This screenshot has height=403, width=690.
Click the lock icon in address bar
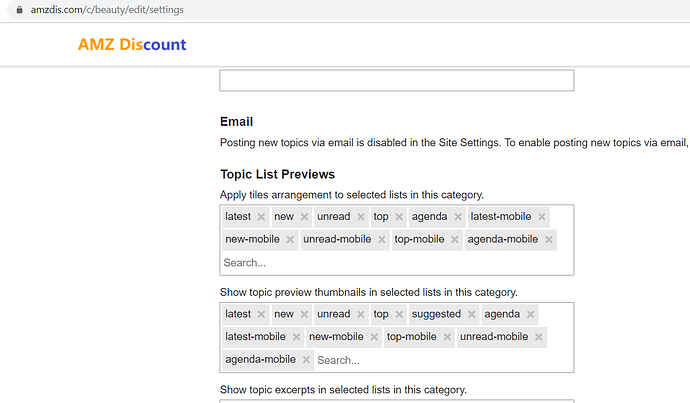point(19,10)
